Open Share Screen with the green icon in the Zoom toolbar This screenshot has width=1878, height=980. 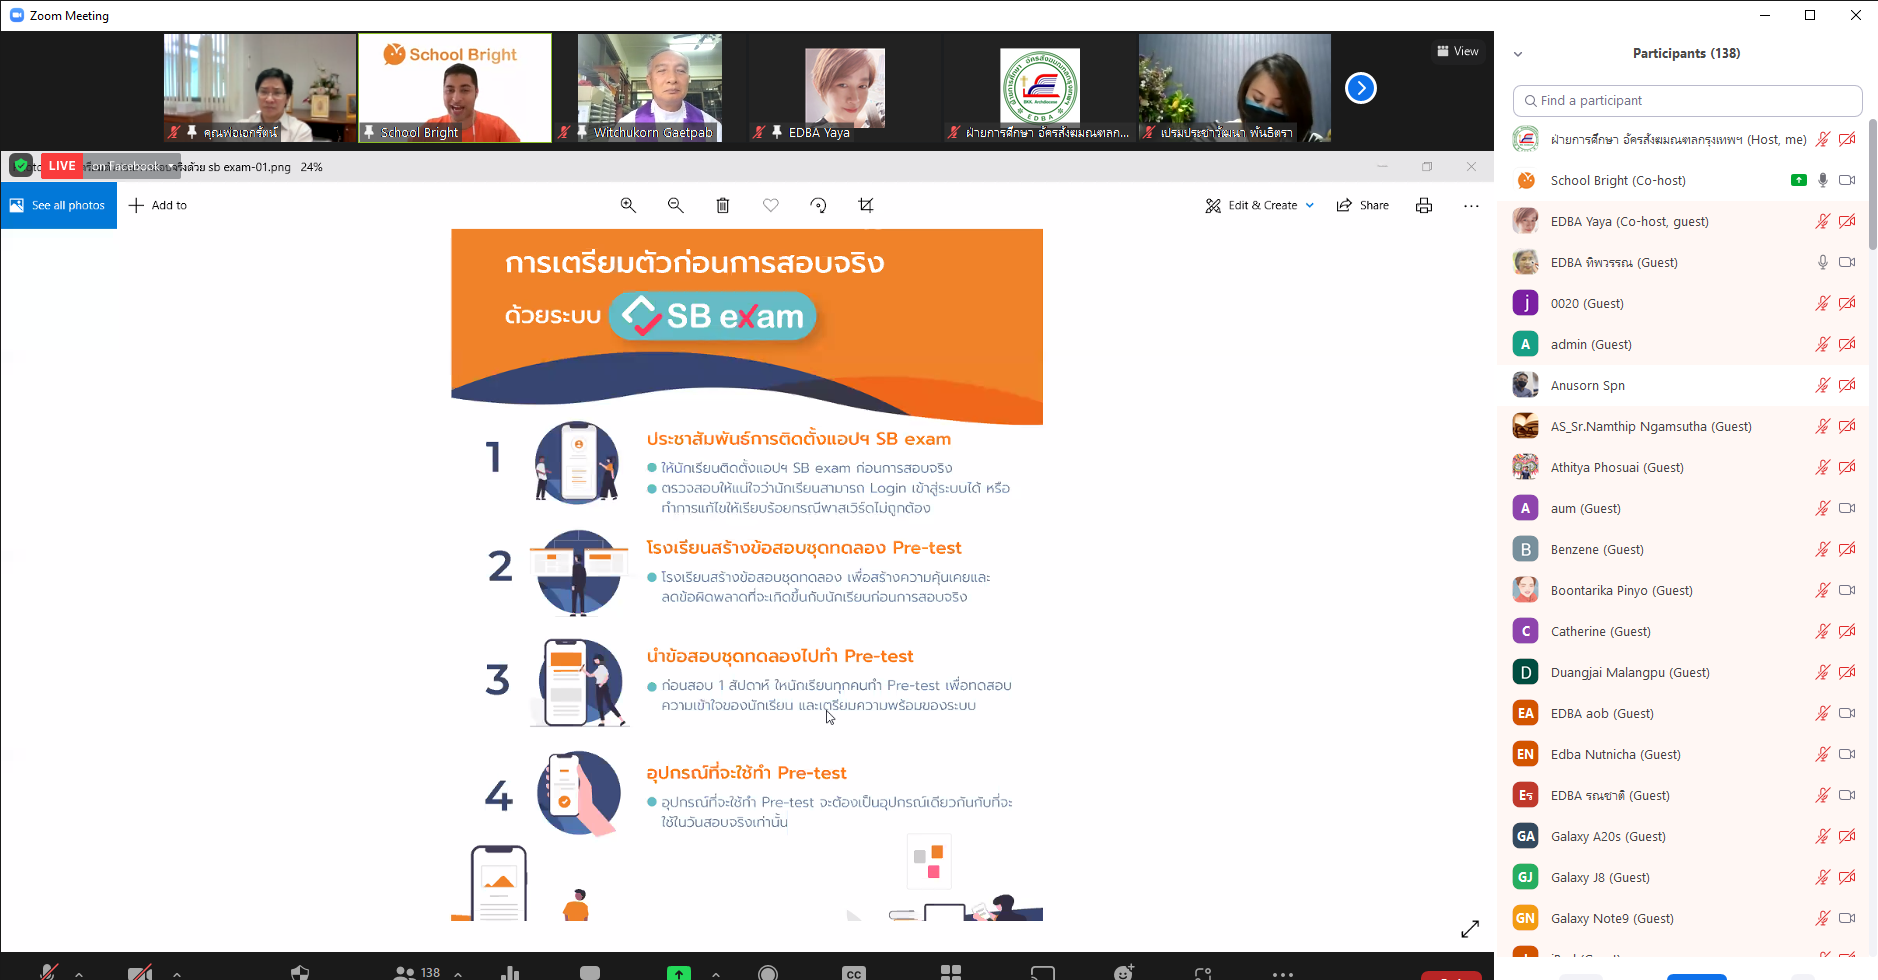(679, 972)
